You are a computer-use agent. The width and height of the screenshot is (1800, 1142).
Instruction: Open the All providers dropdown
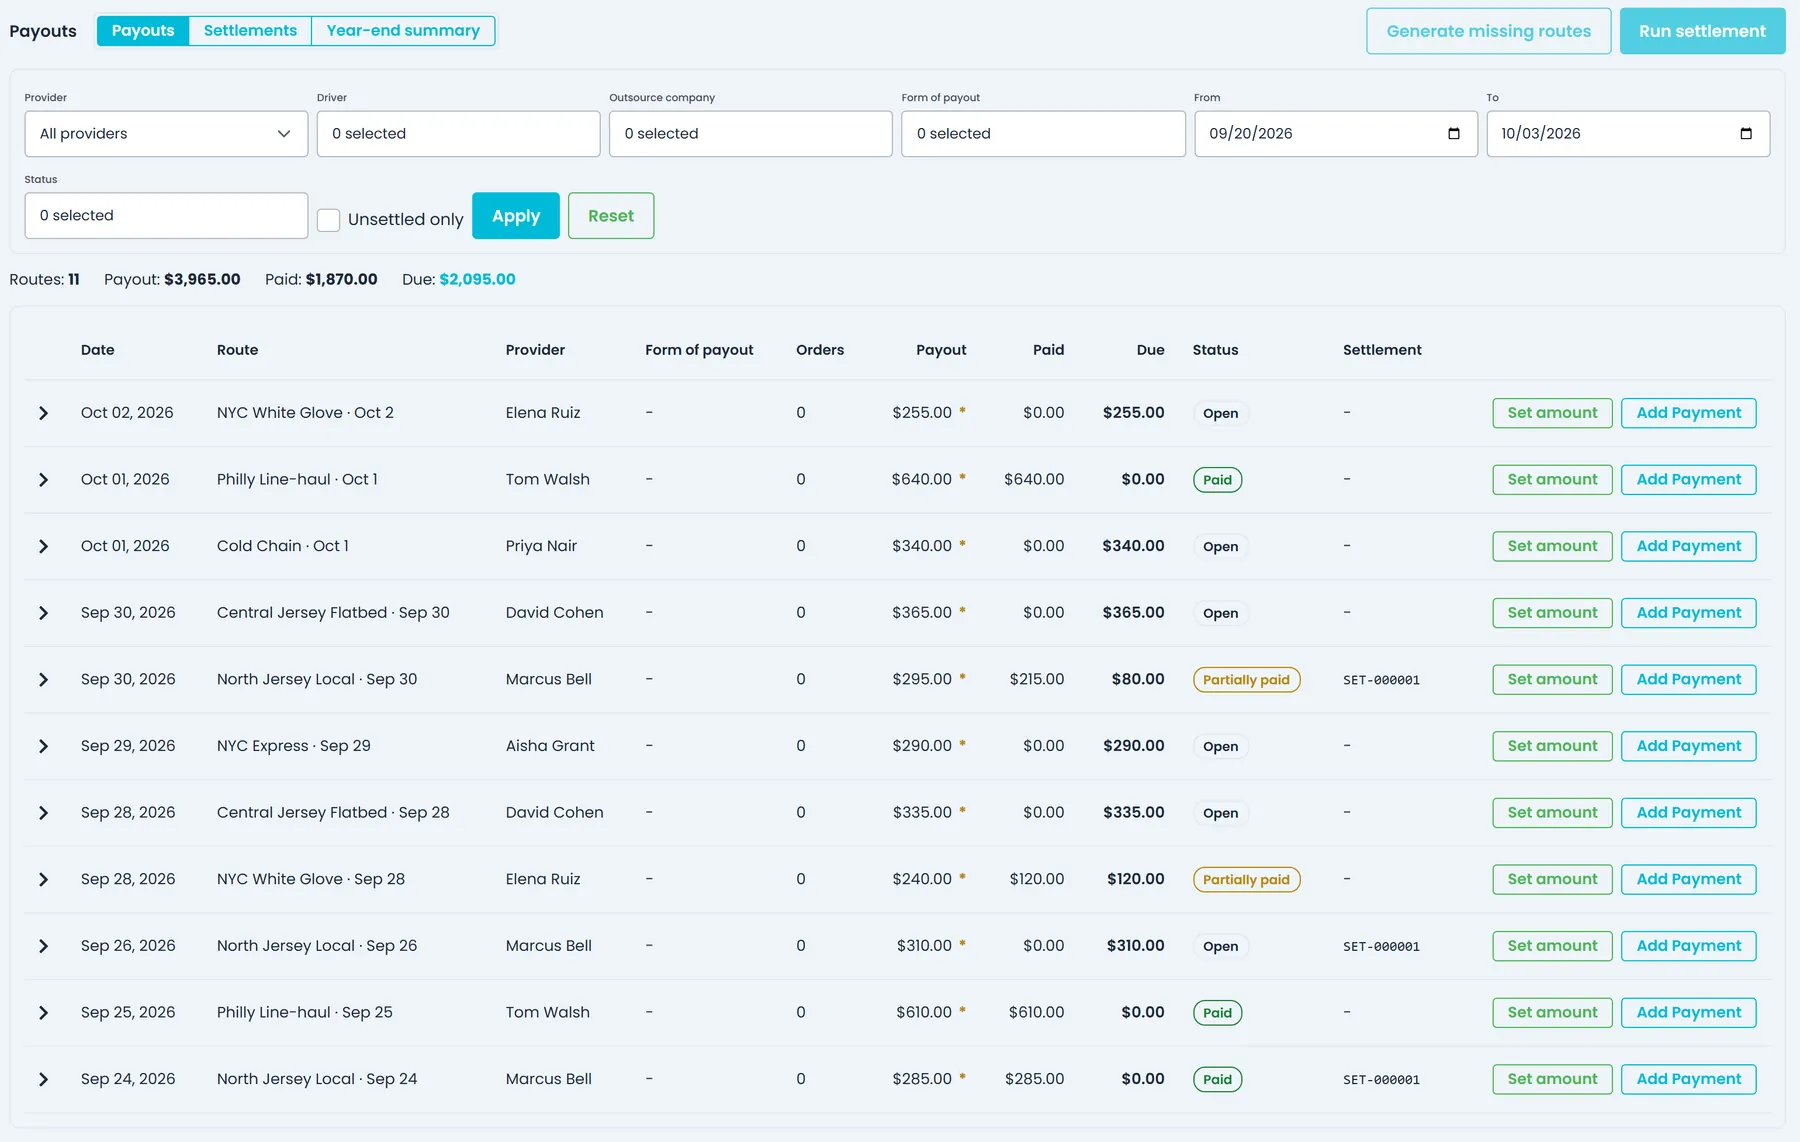coord(166,134)
